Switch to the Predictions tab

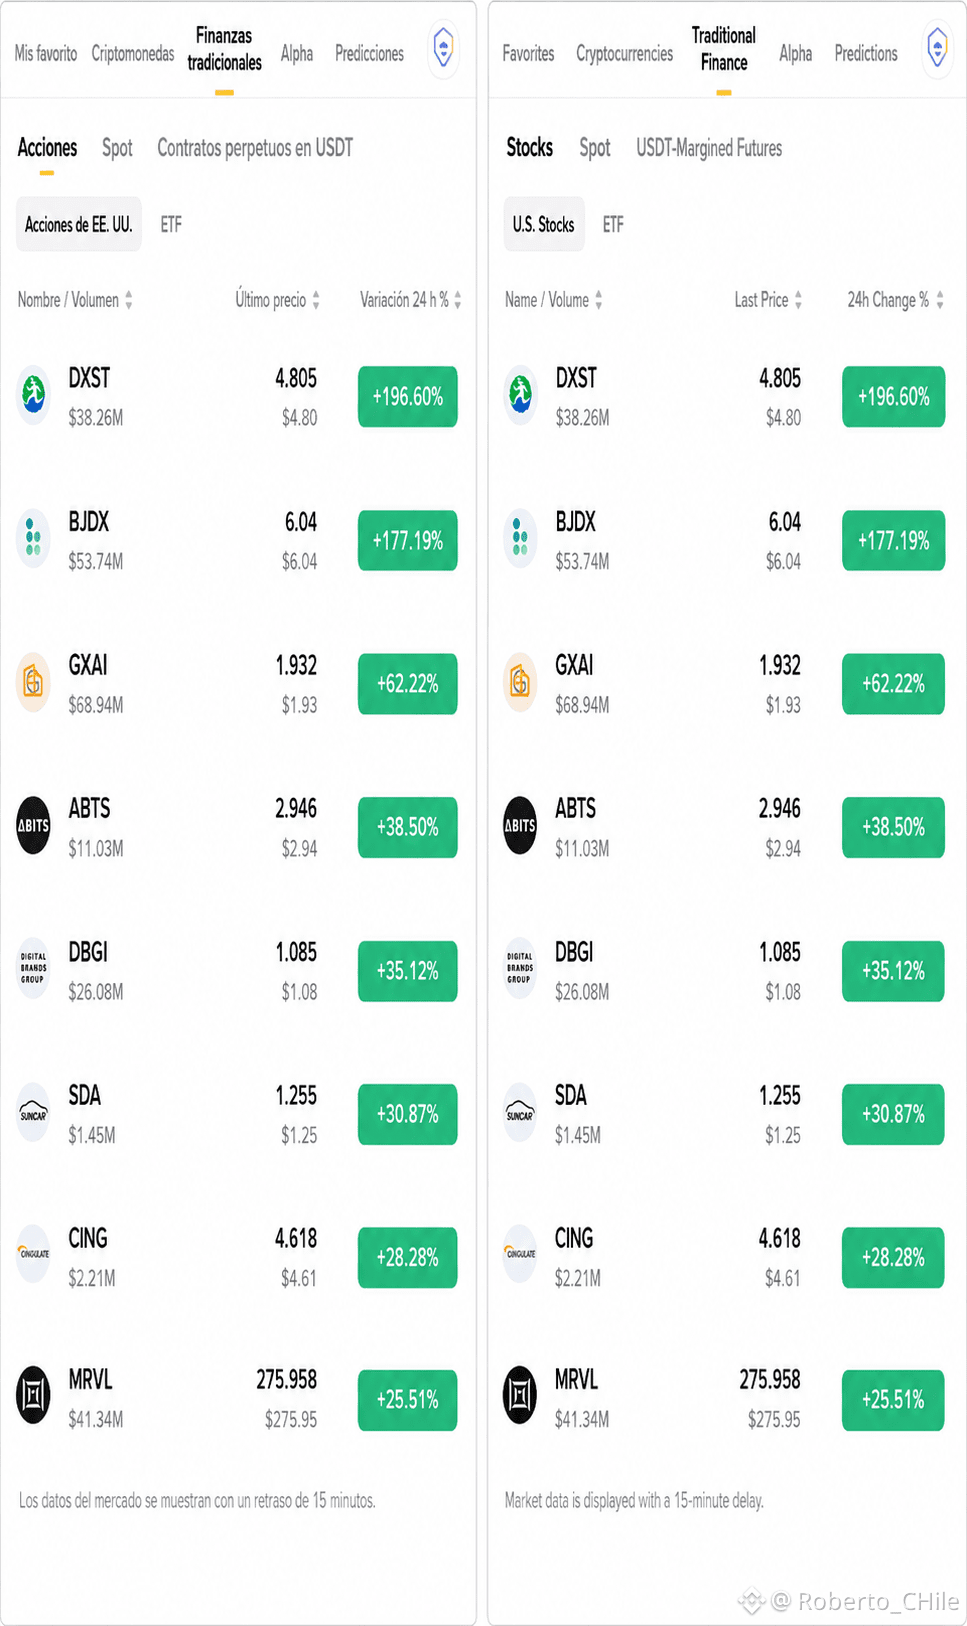(x=866, y=54)
